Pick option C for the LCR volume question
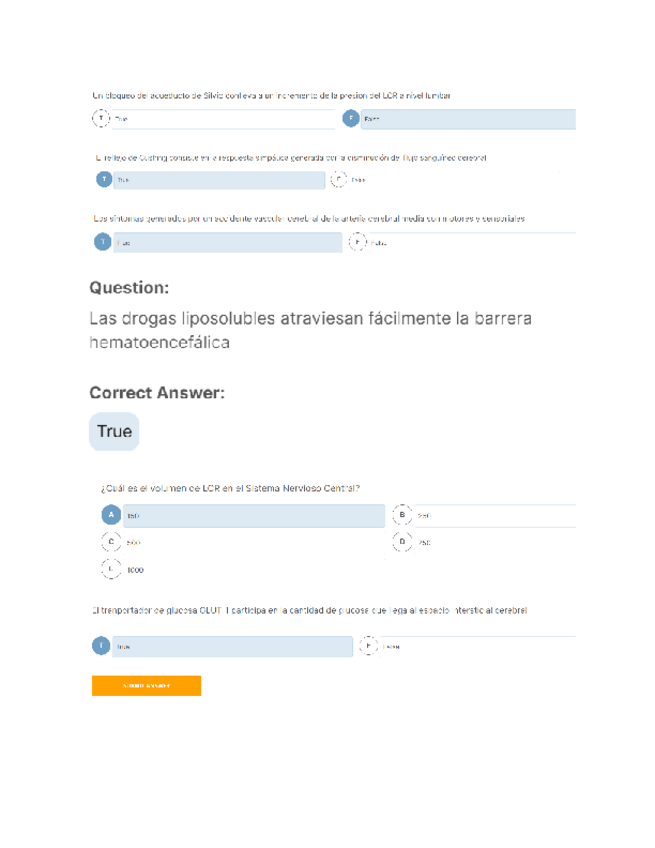Screen dimensions: 655x848 (111, 542)
